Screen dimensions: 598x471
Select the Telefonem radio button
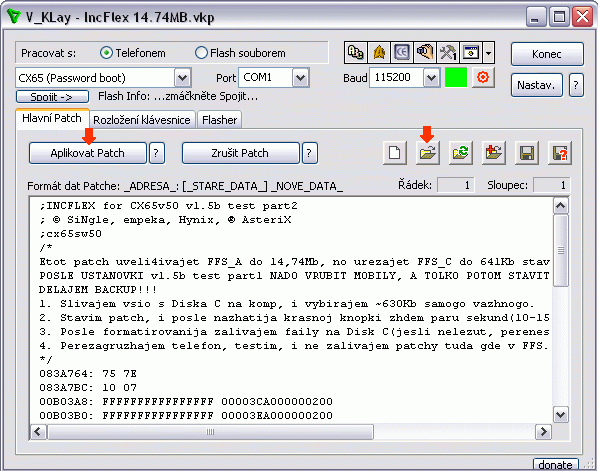tap(106, 53)
